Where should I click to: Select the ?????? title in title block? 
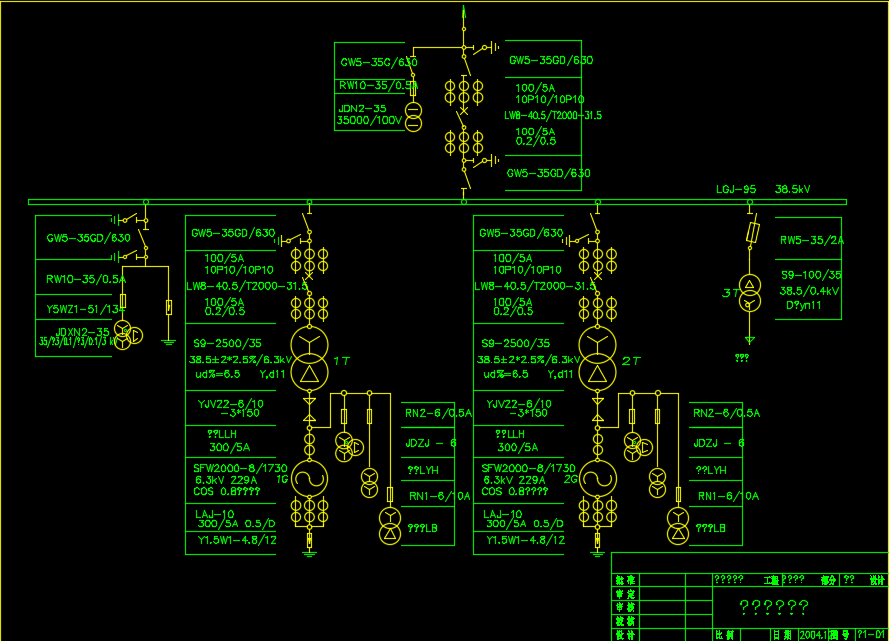click(774, 608)
